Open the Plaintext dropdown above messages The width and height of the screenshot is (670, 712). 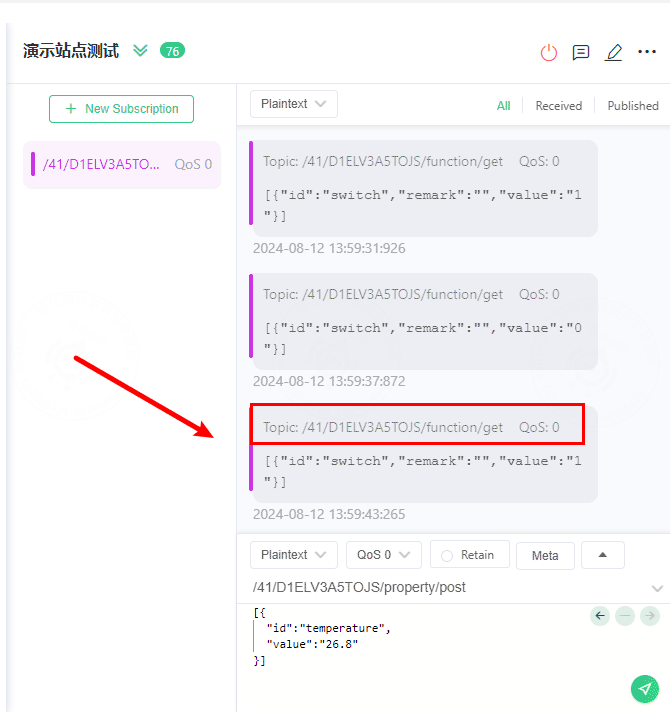coord(294,104)
